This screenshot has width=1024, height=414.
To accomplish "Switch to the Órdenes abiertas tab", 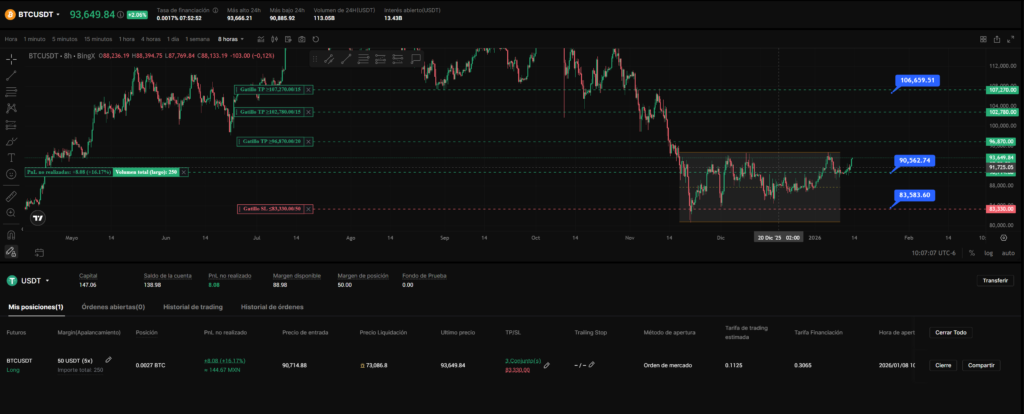I will coord(113,307).
